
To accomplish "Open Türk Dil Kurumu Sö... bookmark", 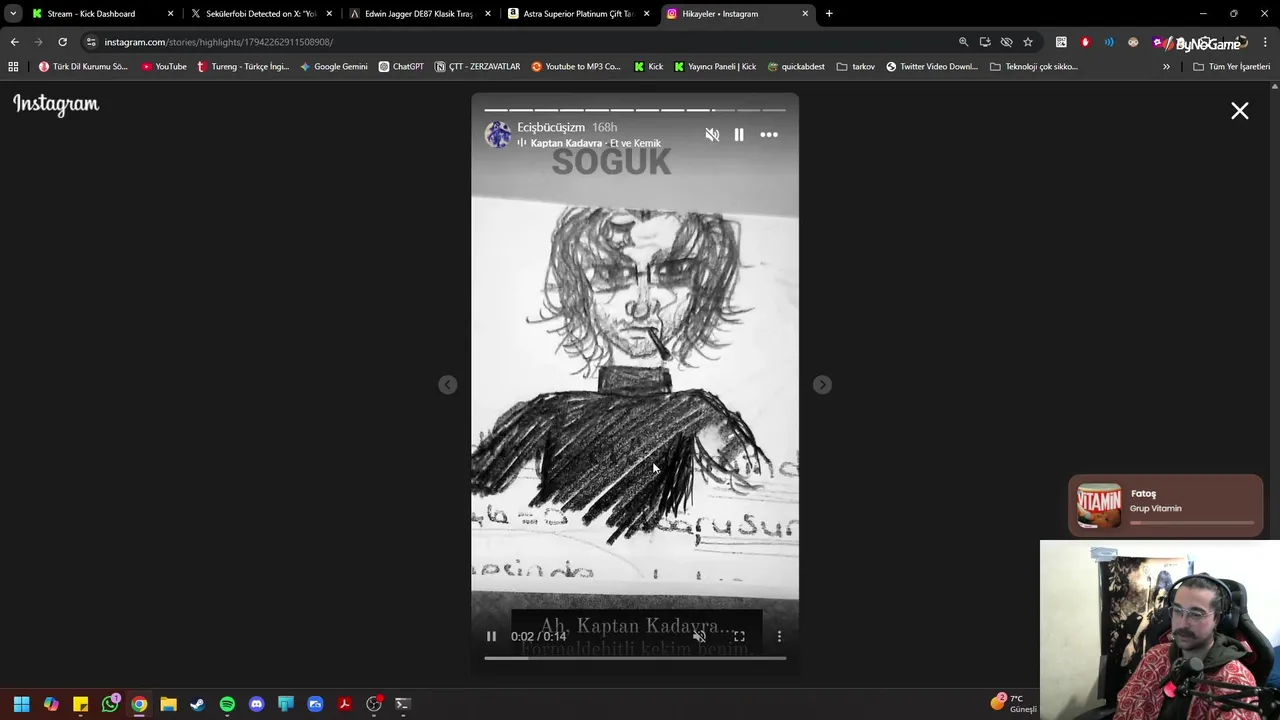I will click(x=83, y=67).
